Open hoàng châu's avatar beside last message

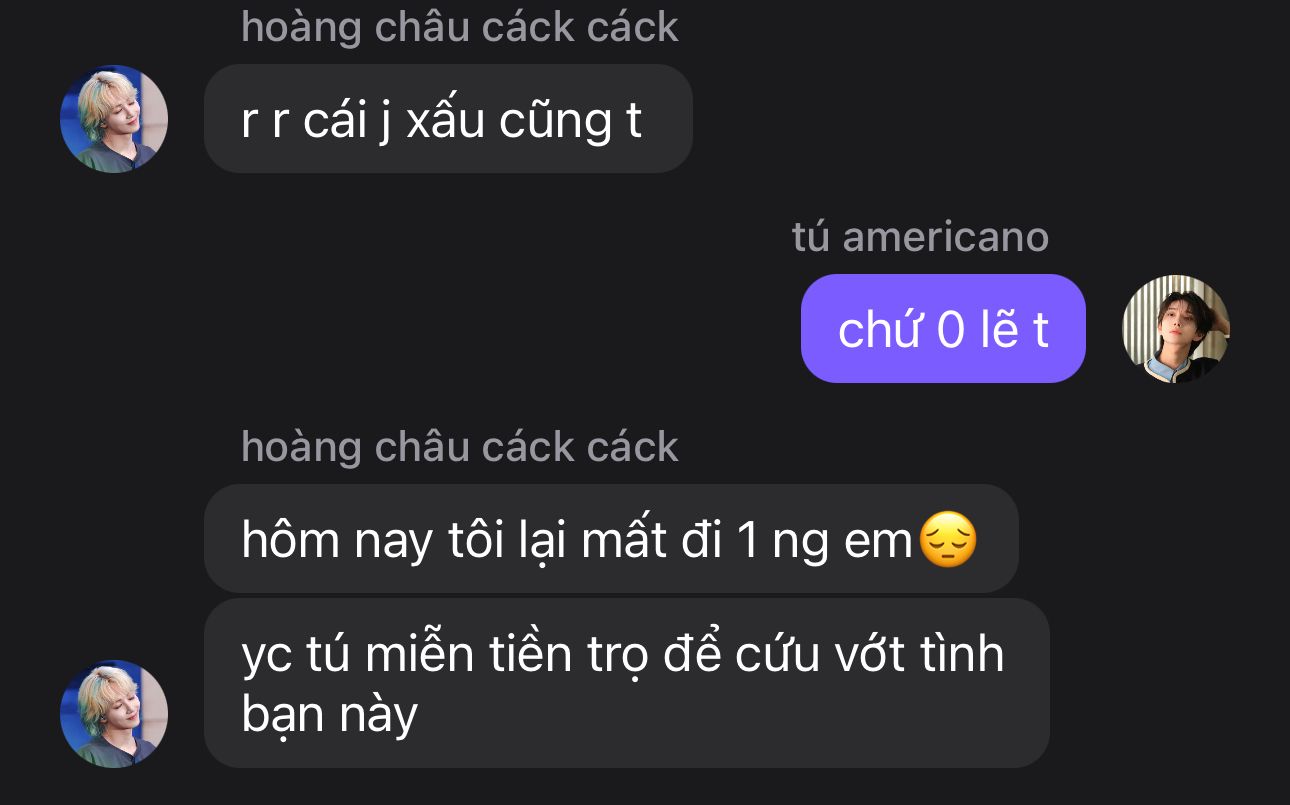pyautogui.click(x=114, y=714)
